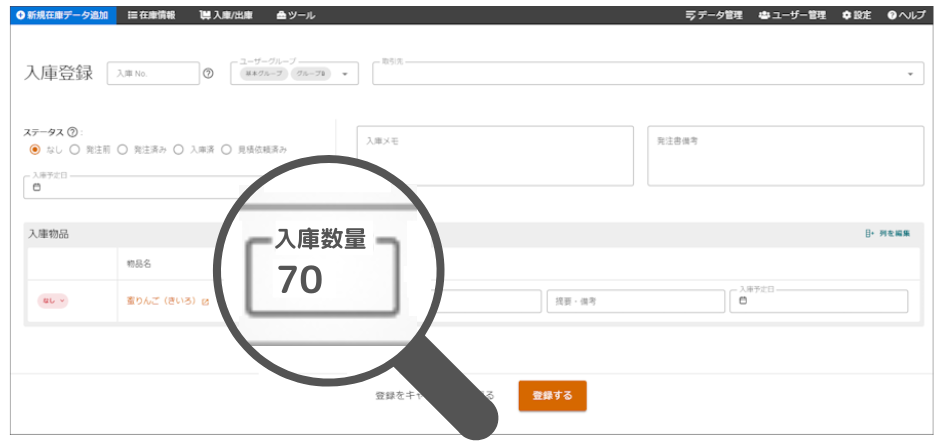Open external link icon beside 蜜りんご（きいろ）
Screen dimensions: 942x441
point(205,301)
